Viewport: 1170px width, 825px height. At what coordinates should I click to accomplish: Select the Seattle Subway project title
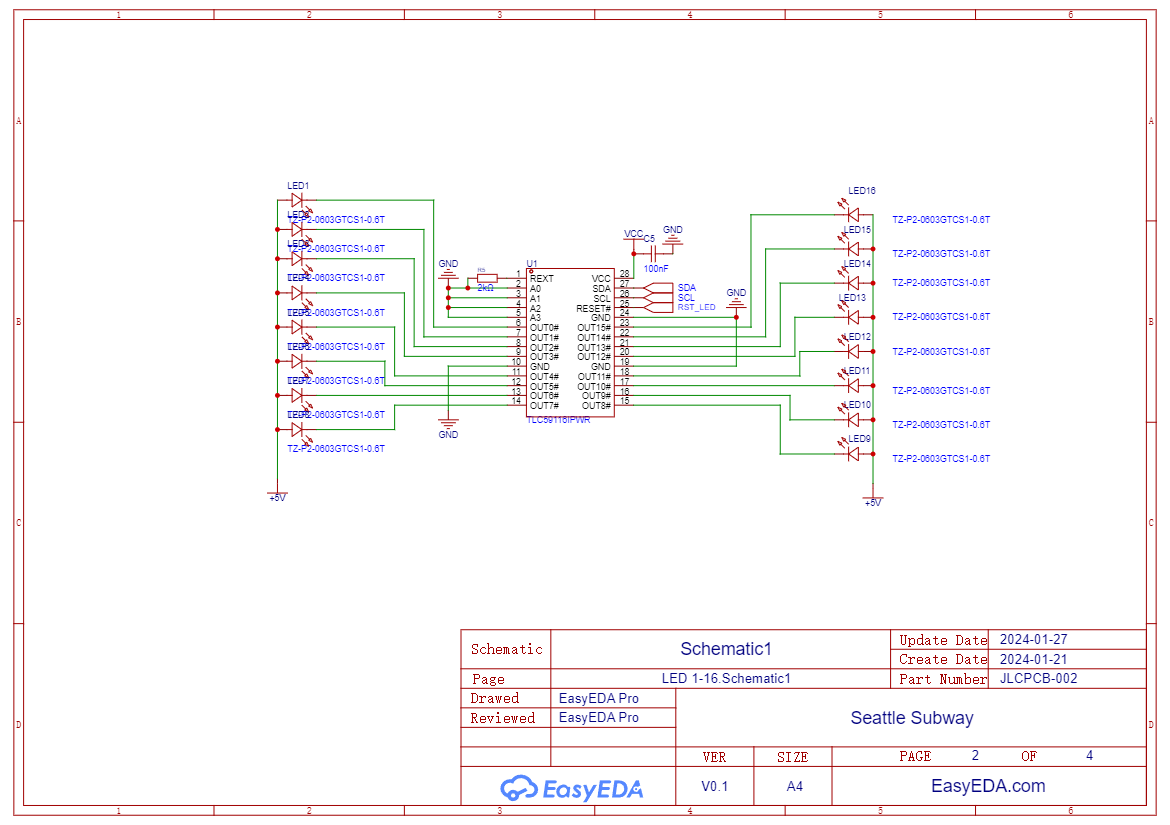(912, 718)
